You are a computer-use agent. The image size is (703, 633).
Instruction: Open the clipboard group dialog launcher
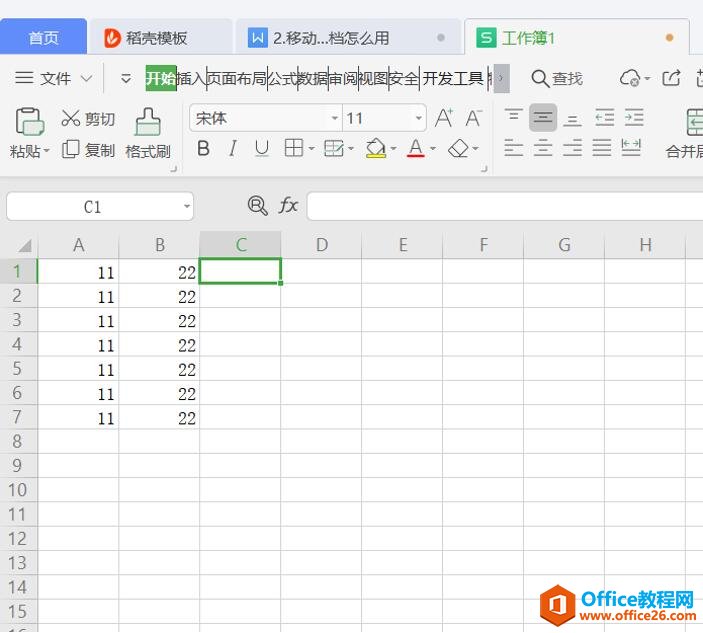[174, 169]
